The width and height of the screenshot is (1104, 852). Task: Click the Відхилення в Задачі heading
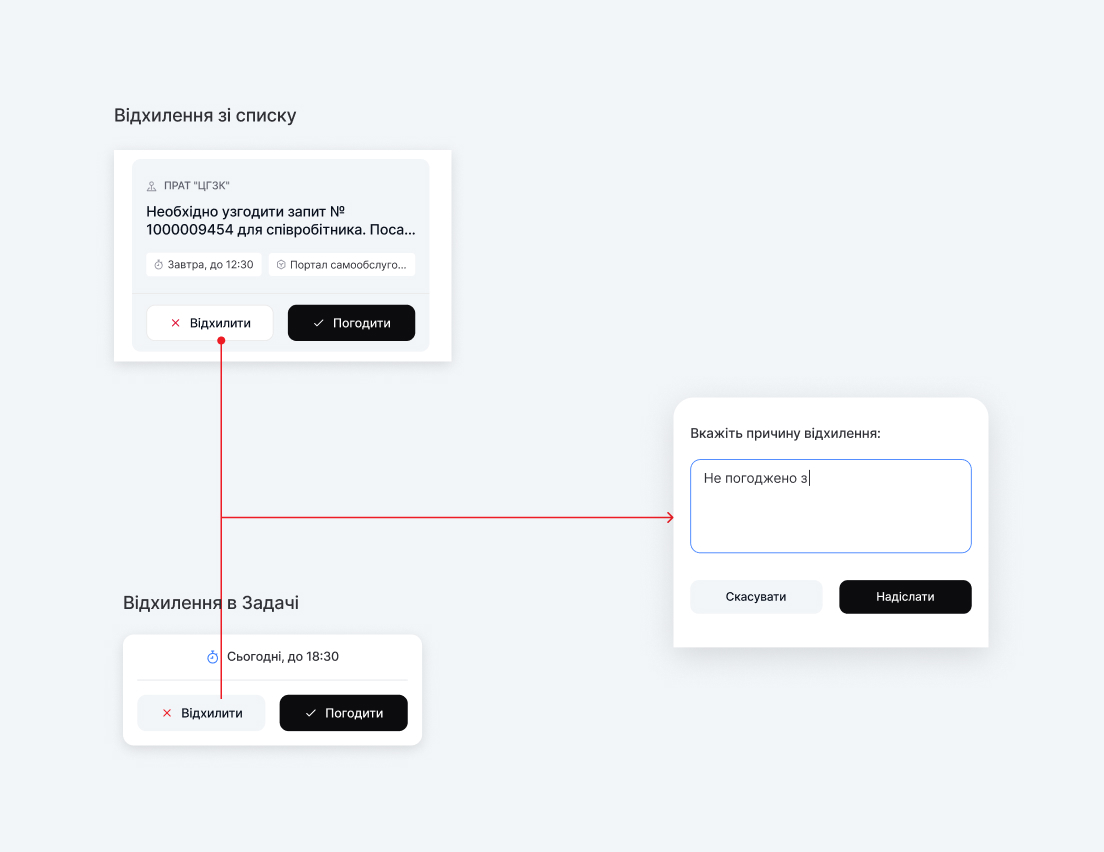coord(210,603)
